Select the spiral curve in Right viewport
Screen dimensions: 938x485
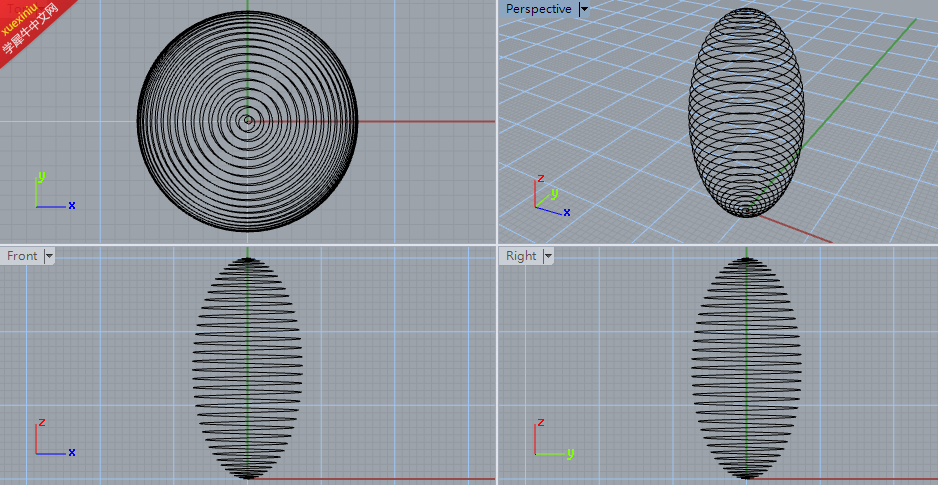pyautogui.click(x=746, y=368)
